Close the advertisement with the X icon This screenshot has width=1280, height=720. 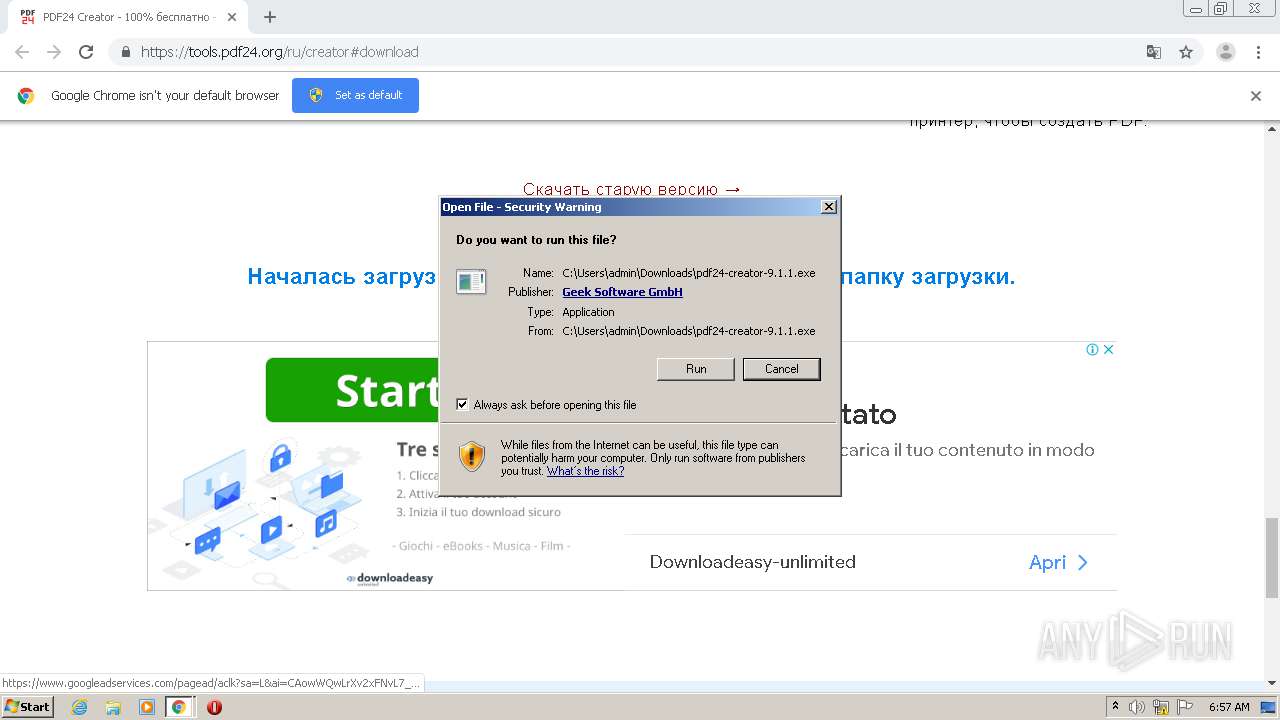[x=1108, y=349]
